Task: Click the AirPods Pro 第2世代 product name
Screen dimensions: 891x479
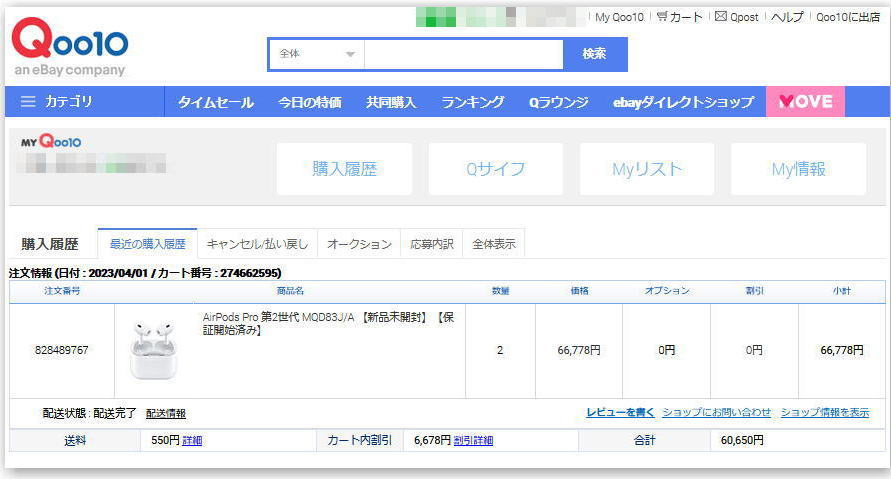Action: [x=328, y=323]
